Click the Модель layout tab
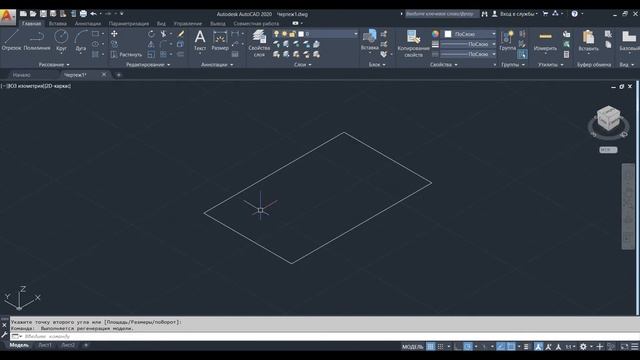The image size is (640, 360). coord(19,345)
